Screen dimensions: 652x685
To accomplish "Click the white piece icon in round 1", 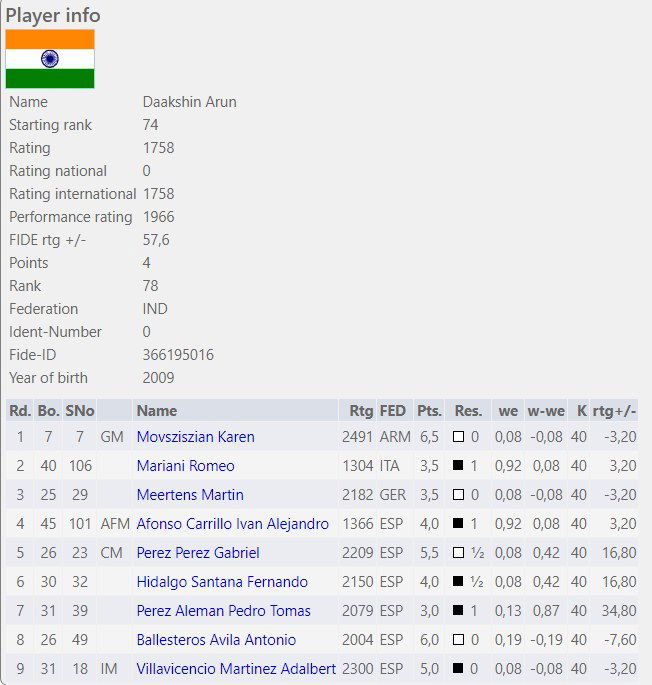I will coord(458,437).
